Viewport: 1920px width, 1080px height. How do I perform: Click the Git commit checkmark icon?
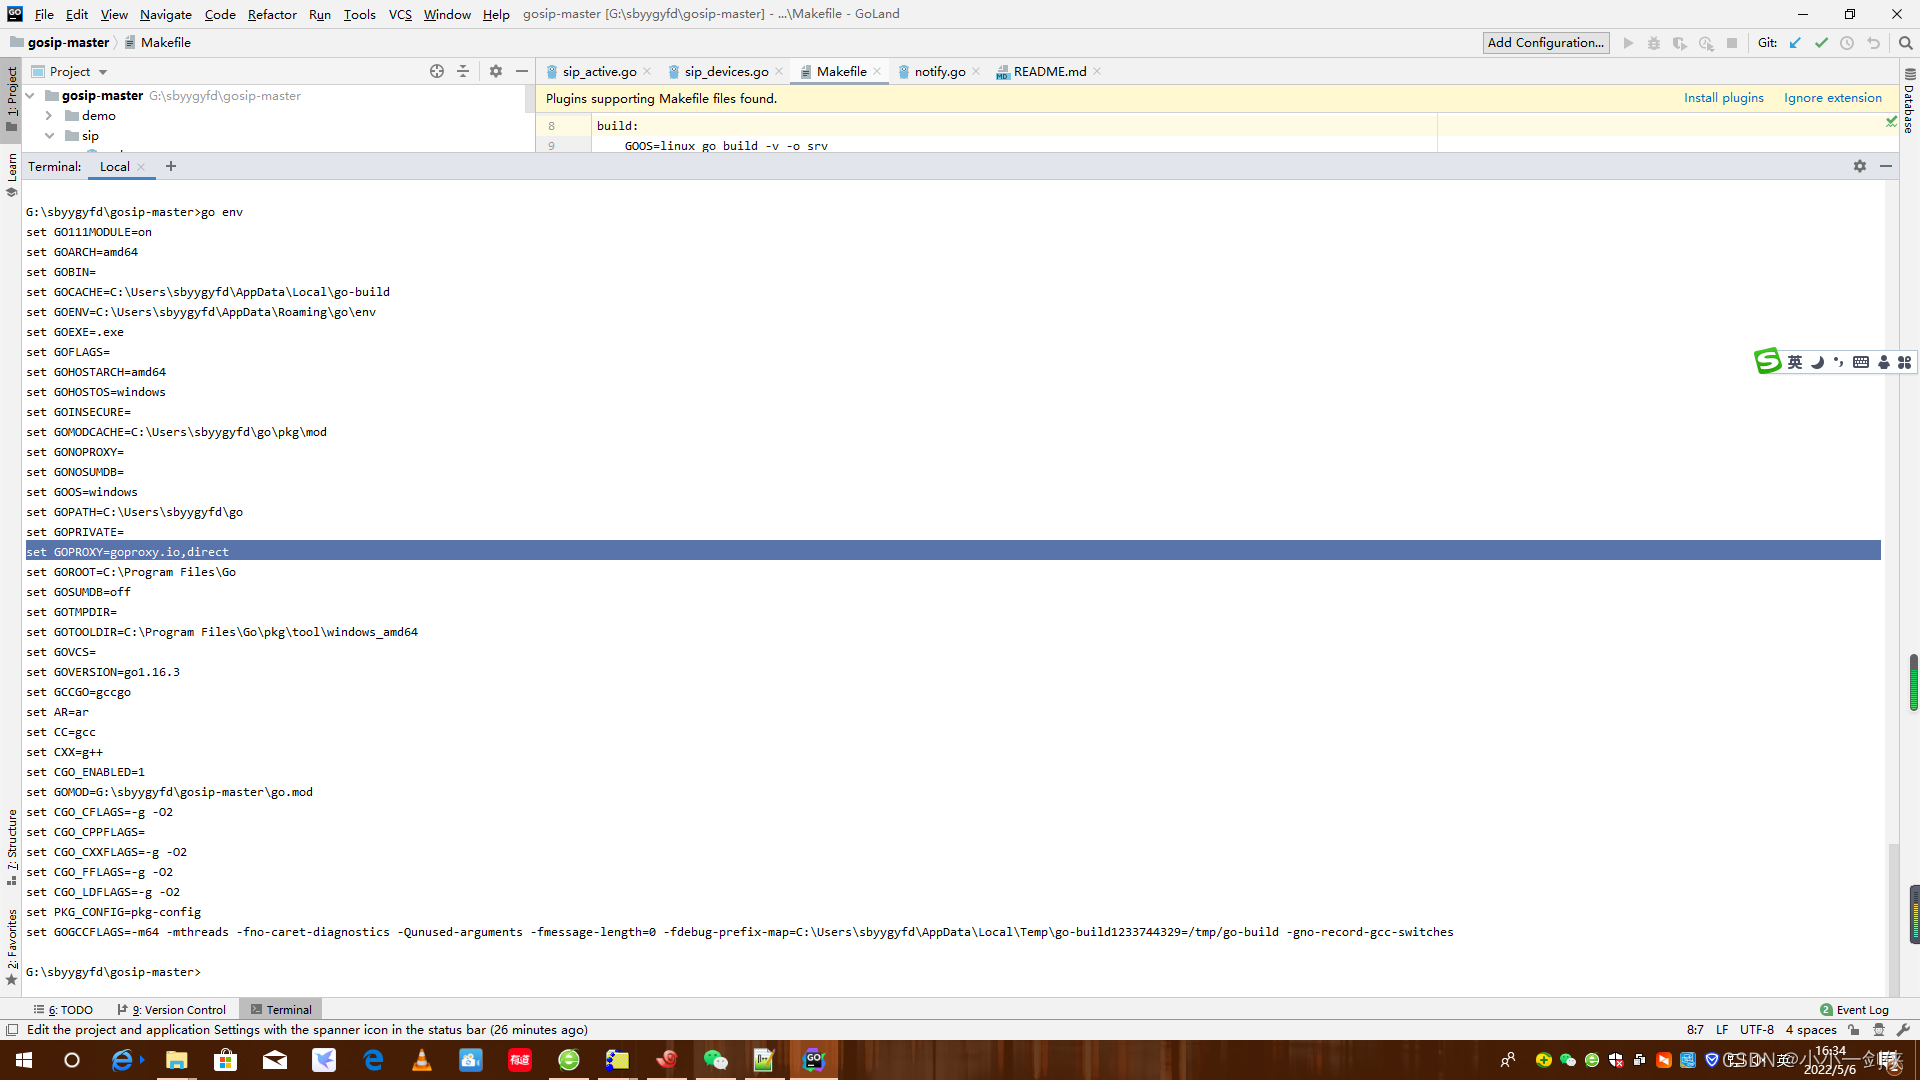pos(1821,43)
